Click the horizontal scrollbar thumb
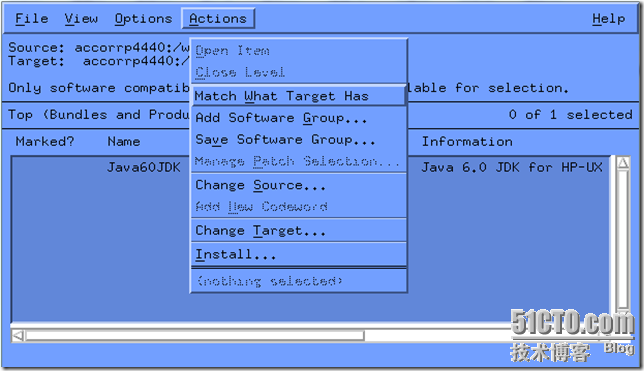 pos(195,336)
